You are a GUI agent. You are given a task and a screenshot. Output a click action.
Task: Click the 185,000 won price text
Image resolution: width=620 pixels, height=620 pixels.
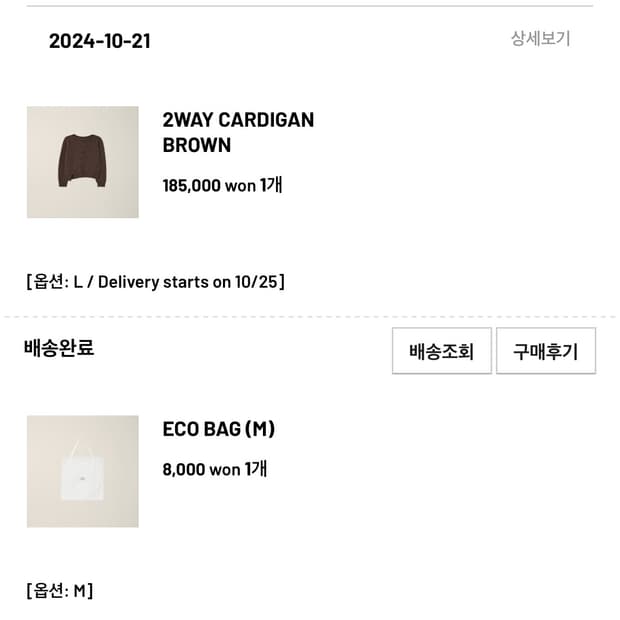coord(208,185)
